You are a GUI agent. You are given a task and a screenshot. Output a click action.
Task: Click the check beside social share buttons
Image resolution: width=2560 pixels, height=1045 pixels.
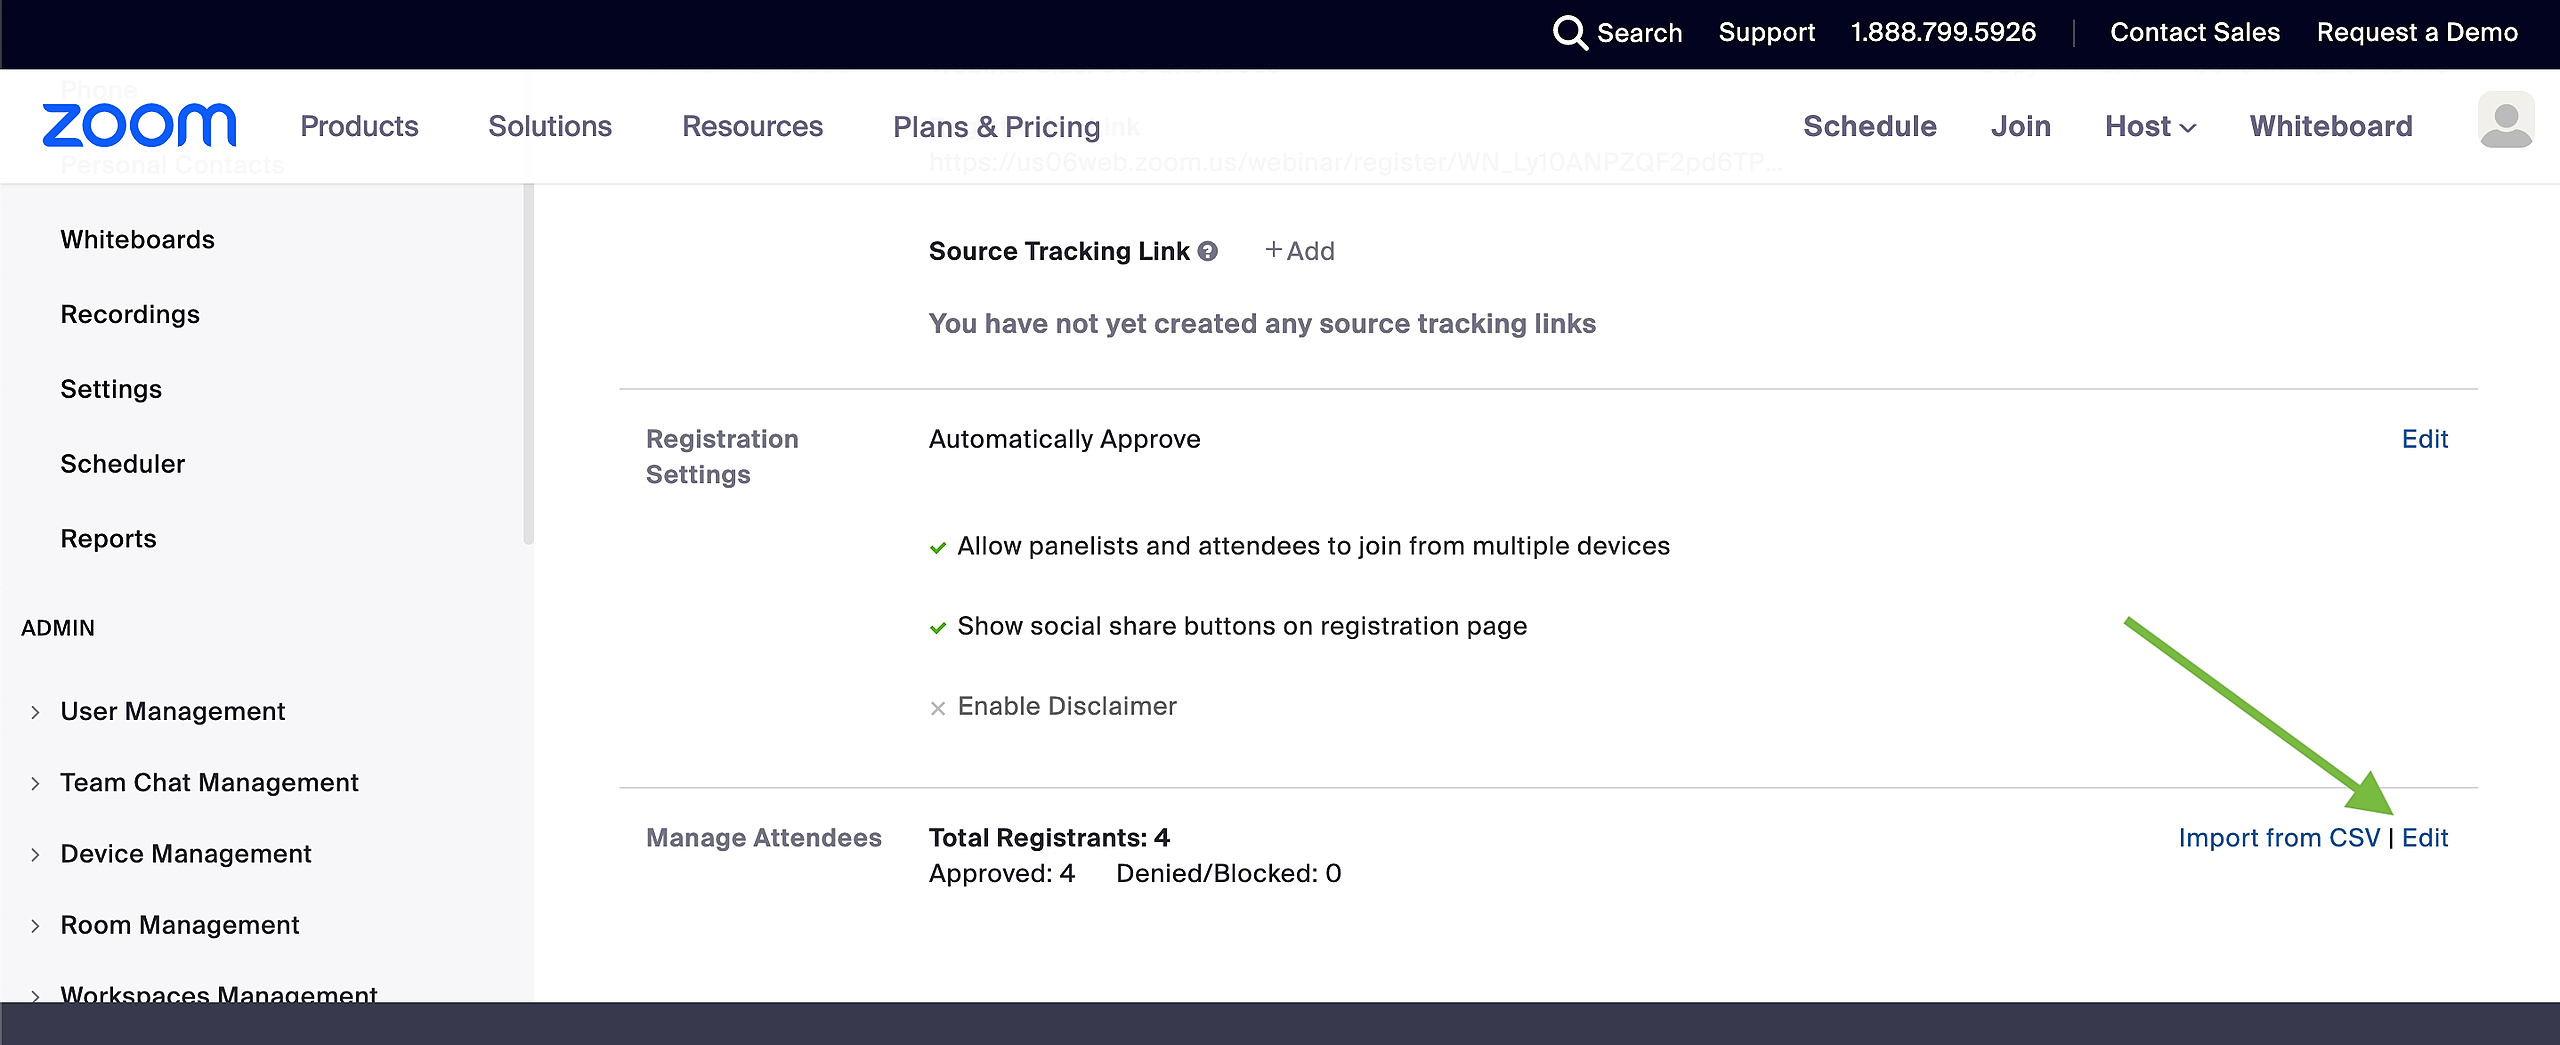[x=938, y=627]
